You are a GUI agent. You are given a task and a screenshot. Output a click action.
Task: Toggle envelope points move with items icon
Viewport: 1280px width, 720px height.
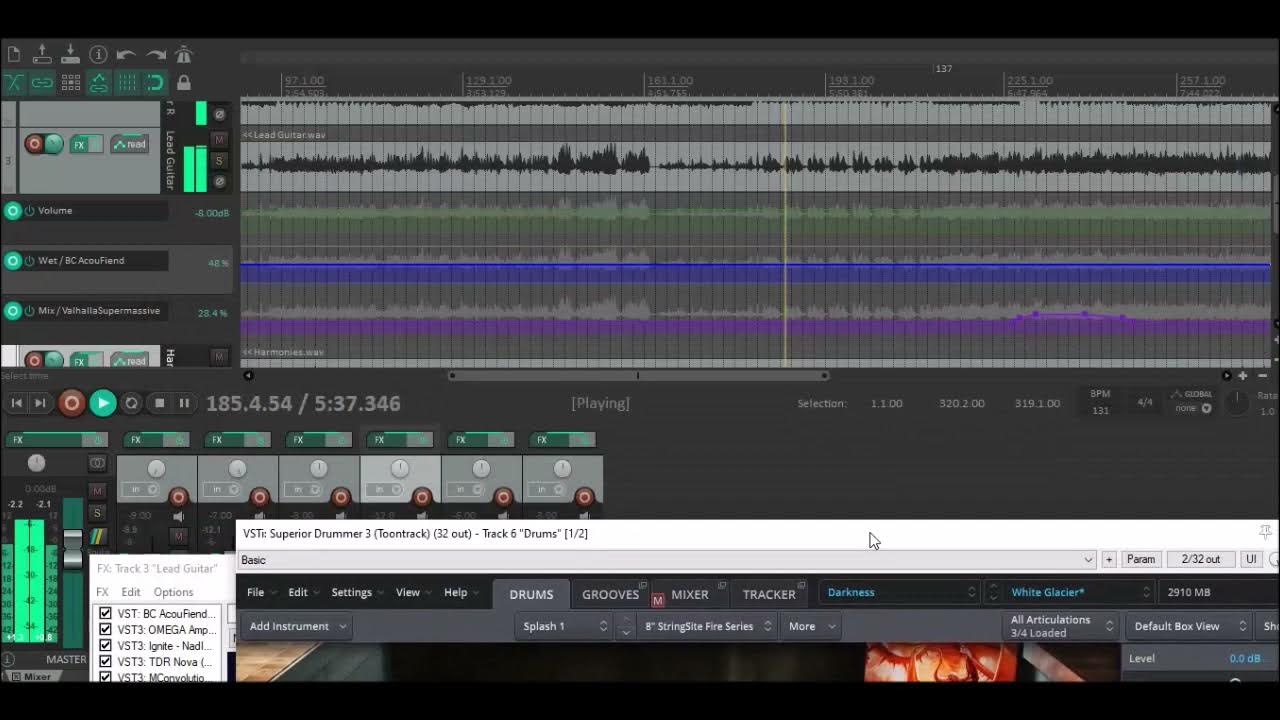[98, 82]
